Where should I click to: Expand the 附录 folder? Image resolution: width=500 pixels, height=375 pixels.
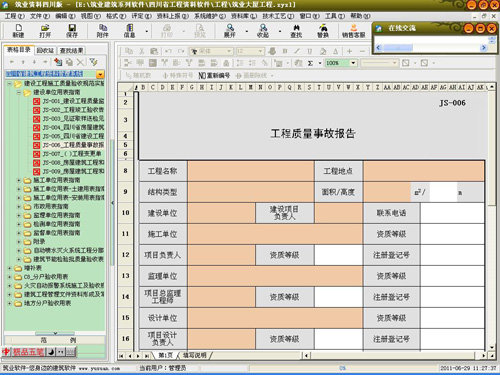click(19, 242)
